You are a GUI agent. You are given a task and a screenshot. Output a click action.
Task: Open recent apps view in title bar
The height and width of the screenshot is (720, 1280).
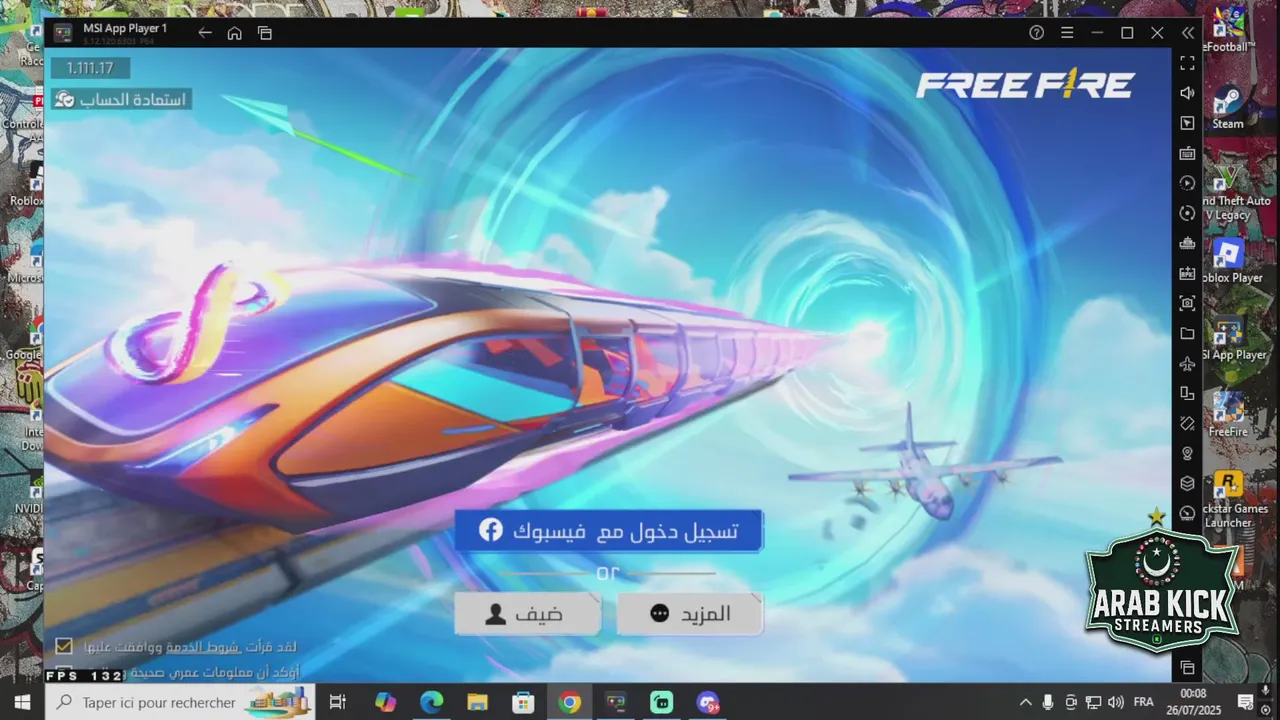click(265, 33)
